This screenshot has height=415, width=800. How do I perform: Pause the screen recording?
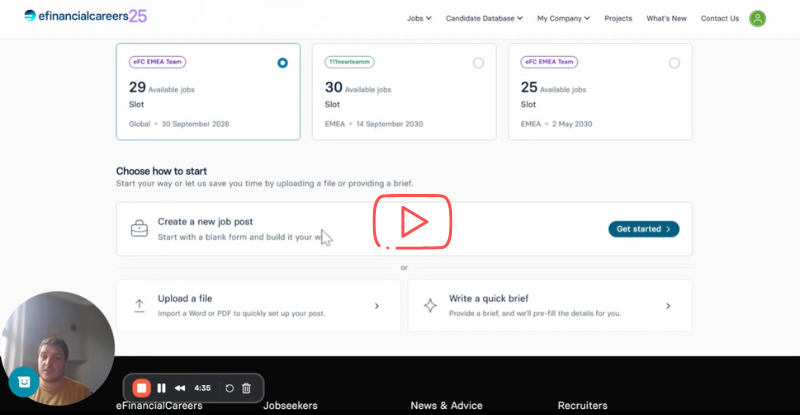tap(161, 388)
